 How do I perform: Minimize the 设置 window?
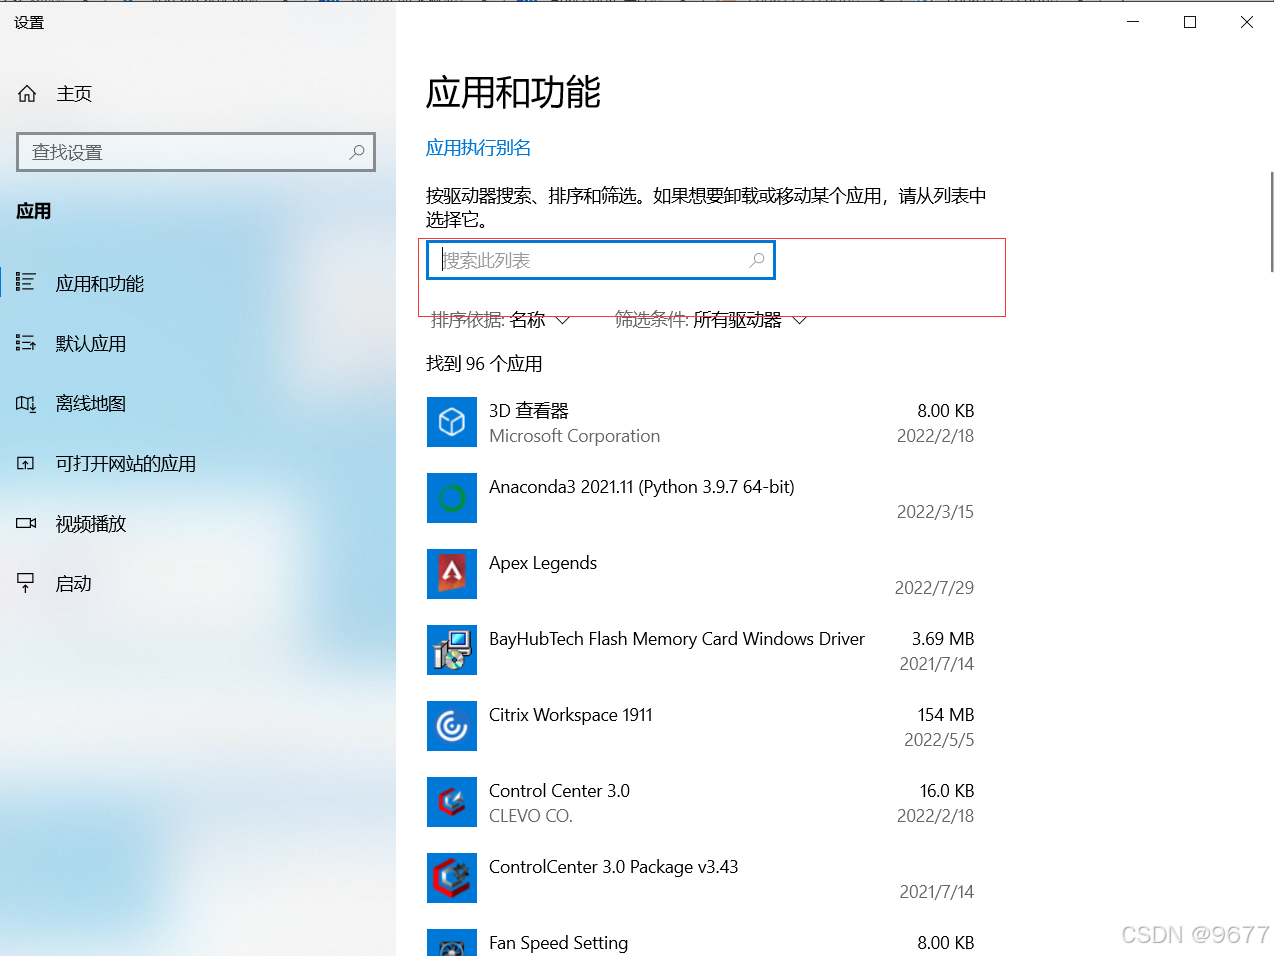(x=1133, y=22)
